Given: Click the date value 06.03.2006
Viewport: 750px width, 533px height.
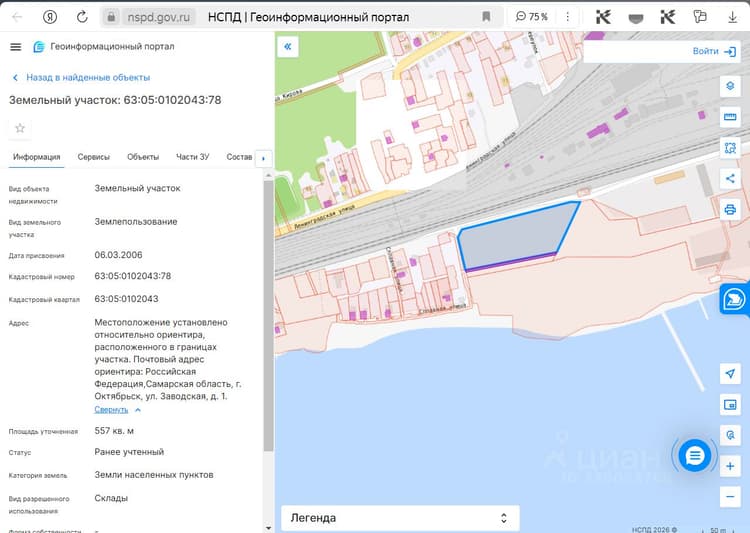Looking at the screenshot, I should coord(118,255).
